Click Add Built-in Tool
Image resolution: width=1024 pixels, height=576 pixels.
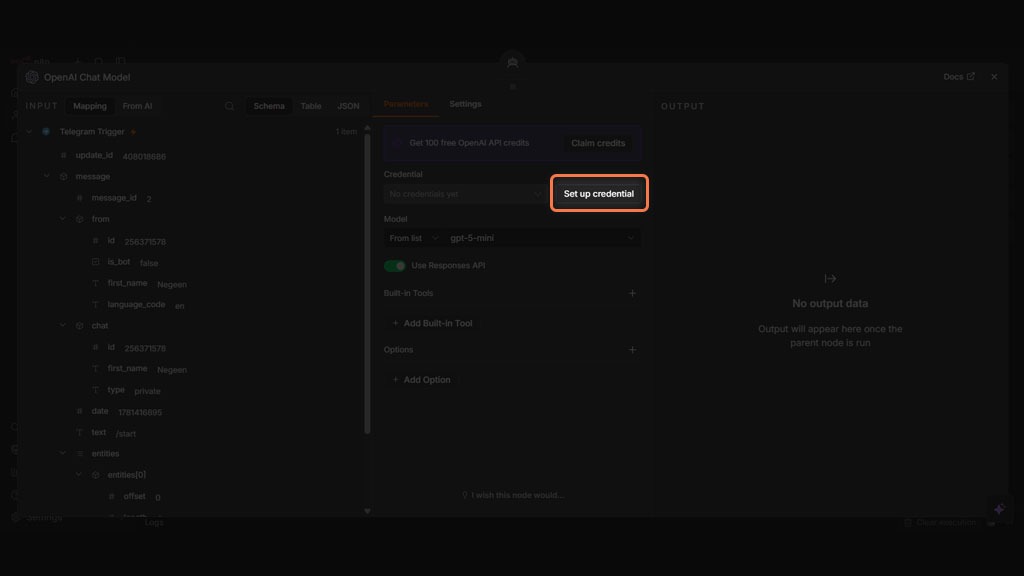click(432, 323)
